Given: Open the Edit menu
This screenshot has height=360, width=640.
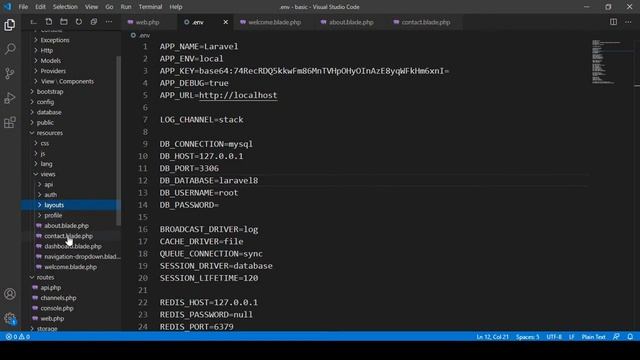Looking at the screenshot, I should [40, 7].
